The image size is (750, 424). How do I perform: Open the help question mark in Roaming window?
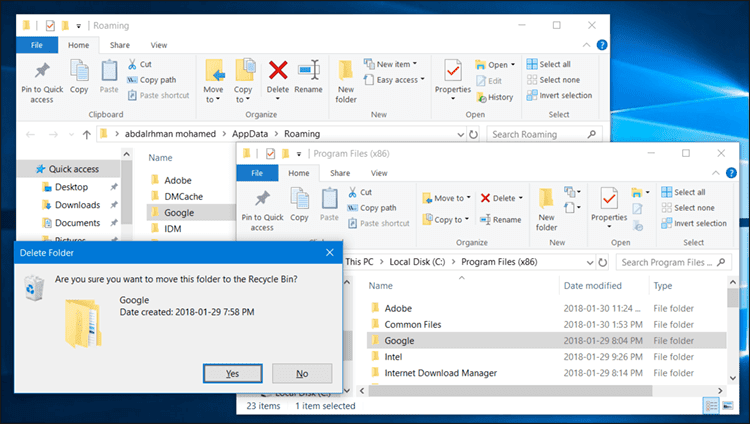click(x=602, y=45)
